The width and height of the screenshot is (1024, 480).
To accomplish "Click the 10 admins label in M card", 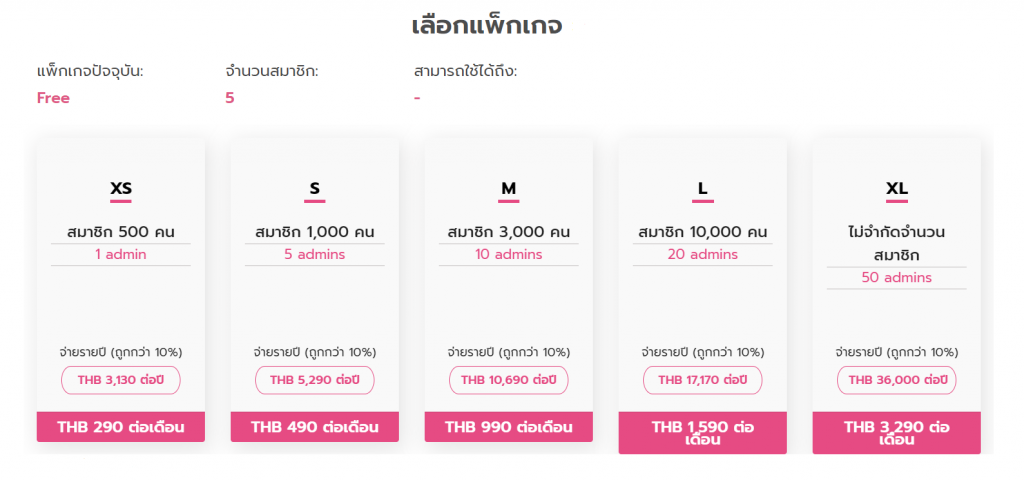I will [x=509, y=255].
